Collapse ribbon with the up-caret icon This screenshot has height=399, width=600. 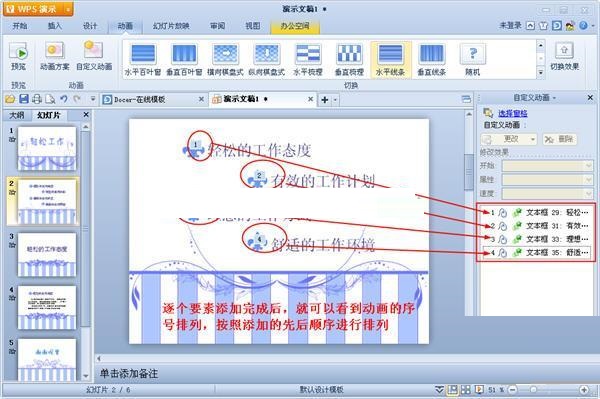pyautogui.click(x=530, y=26)
